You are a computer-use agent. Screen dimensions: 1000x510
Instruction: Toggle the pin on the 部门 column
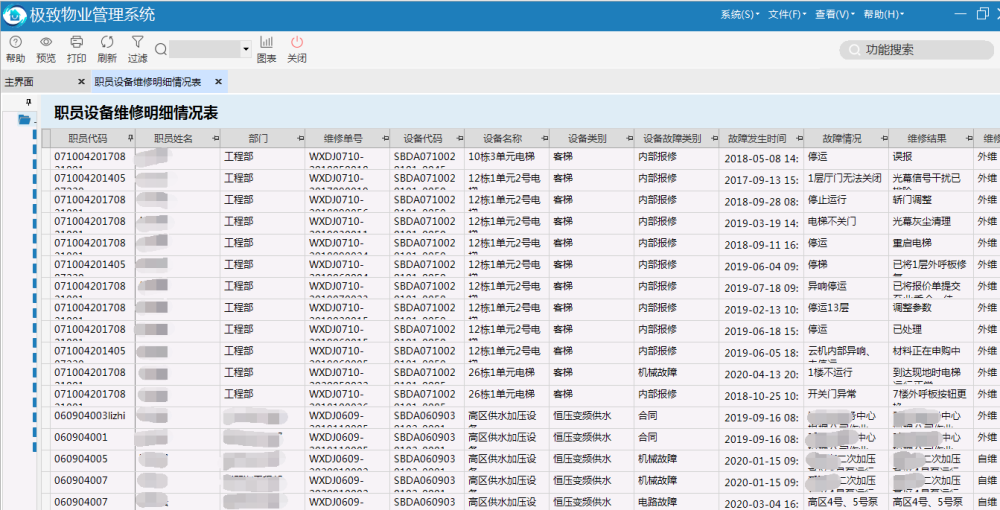(300, 138)
